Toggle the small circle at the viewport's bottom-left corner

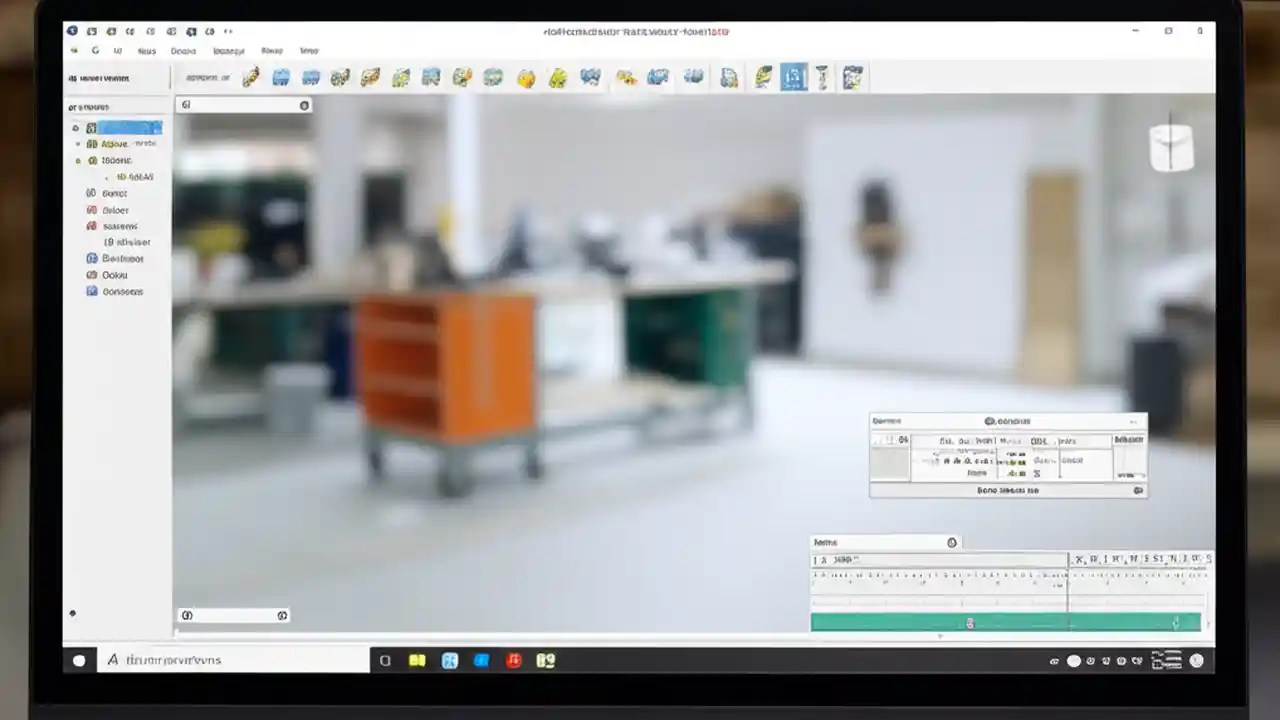tap(186, 615)
